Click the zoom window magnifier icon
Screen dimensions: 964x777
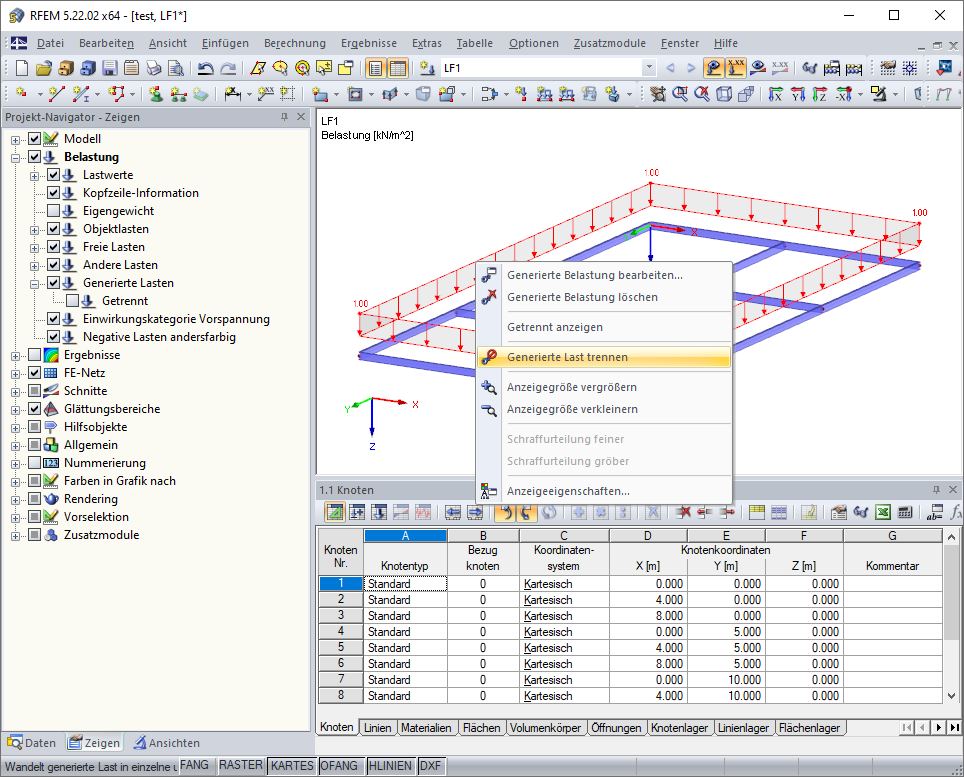pos(680,94)
